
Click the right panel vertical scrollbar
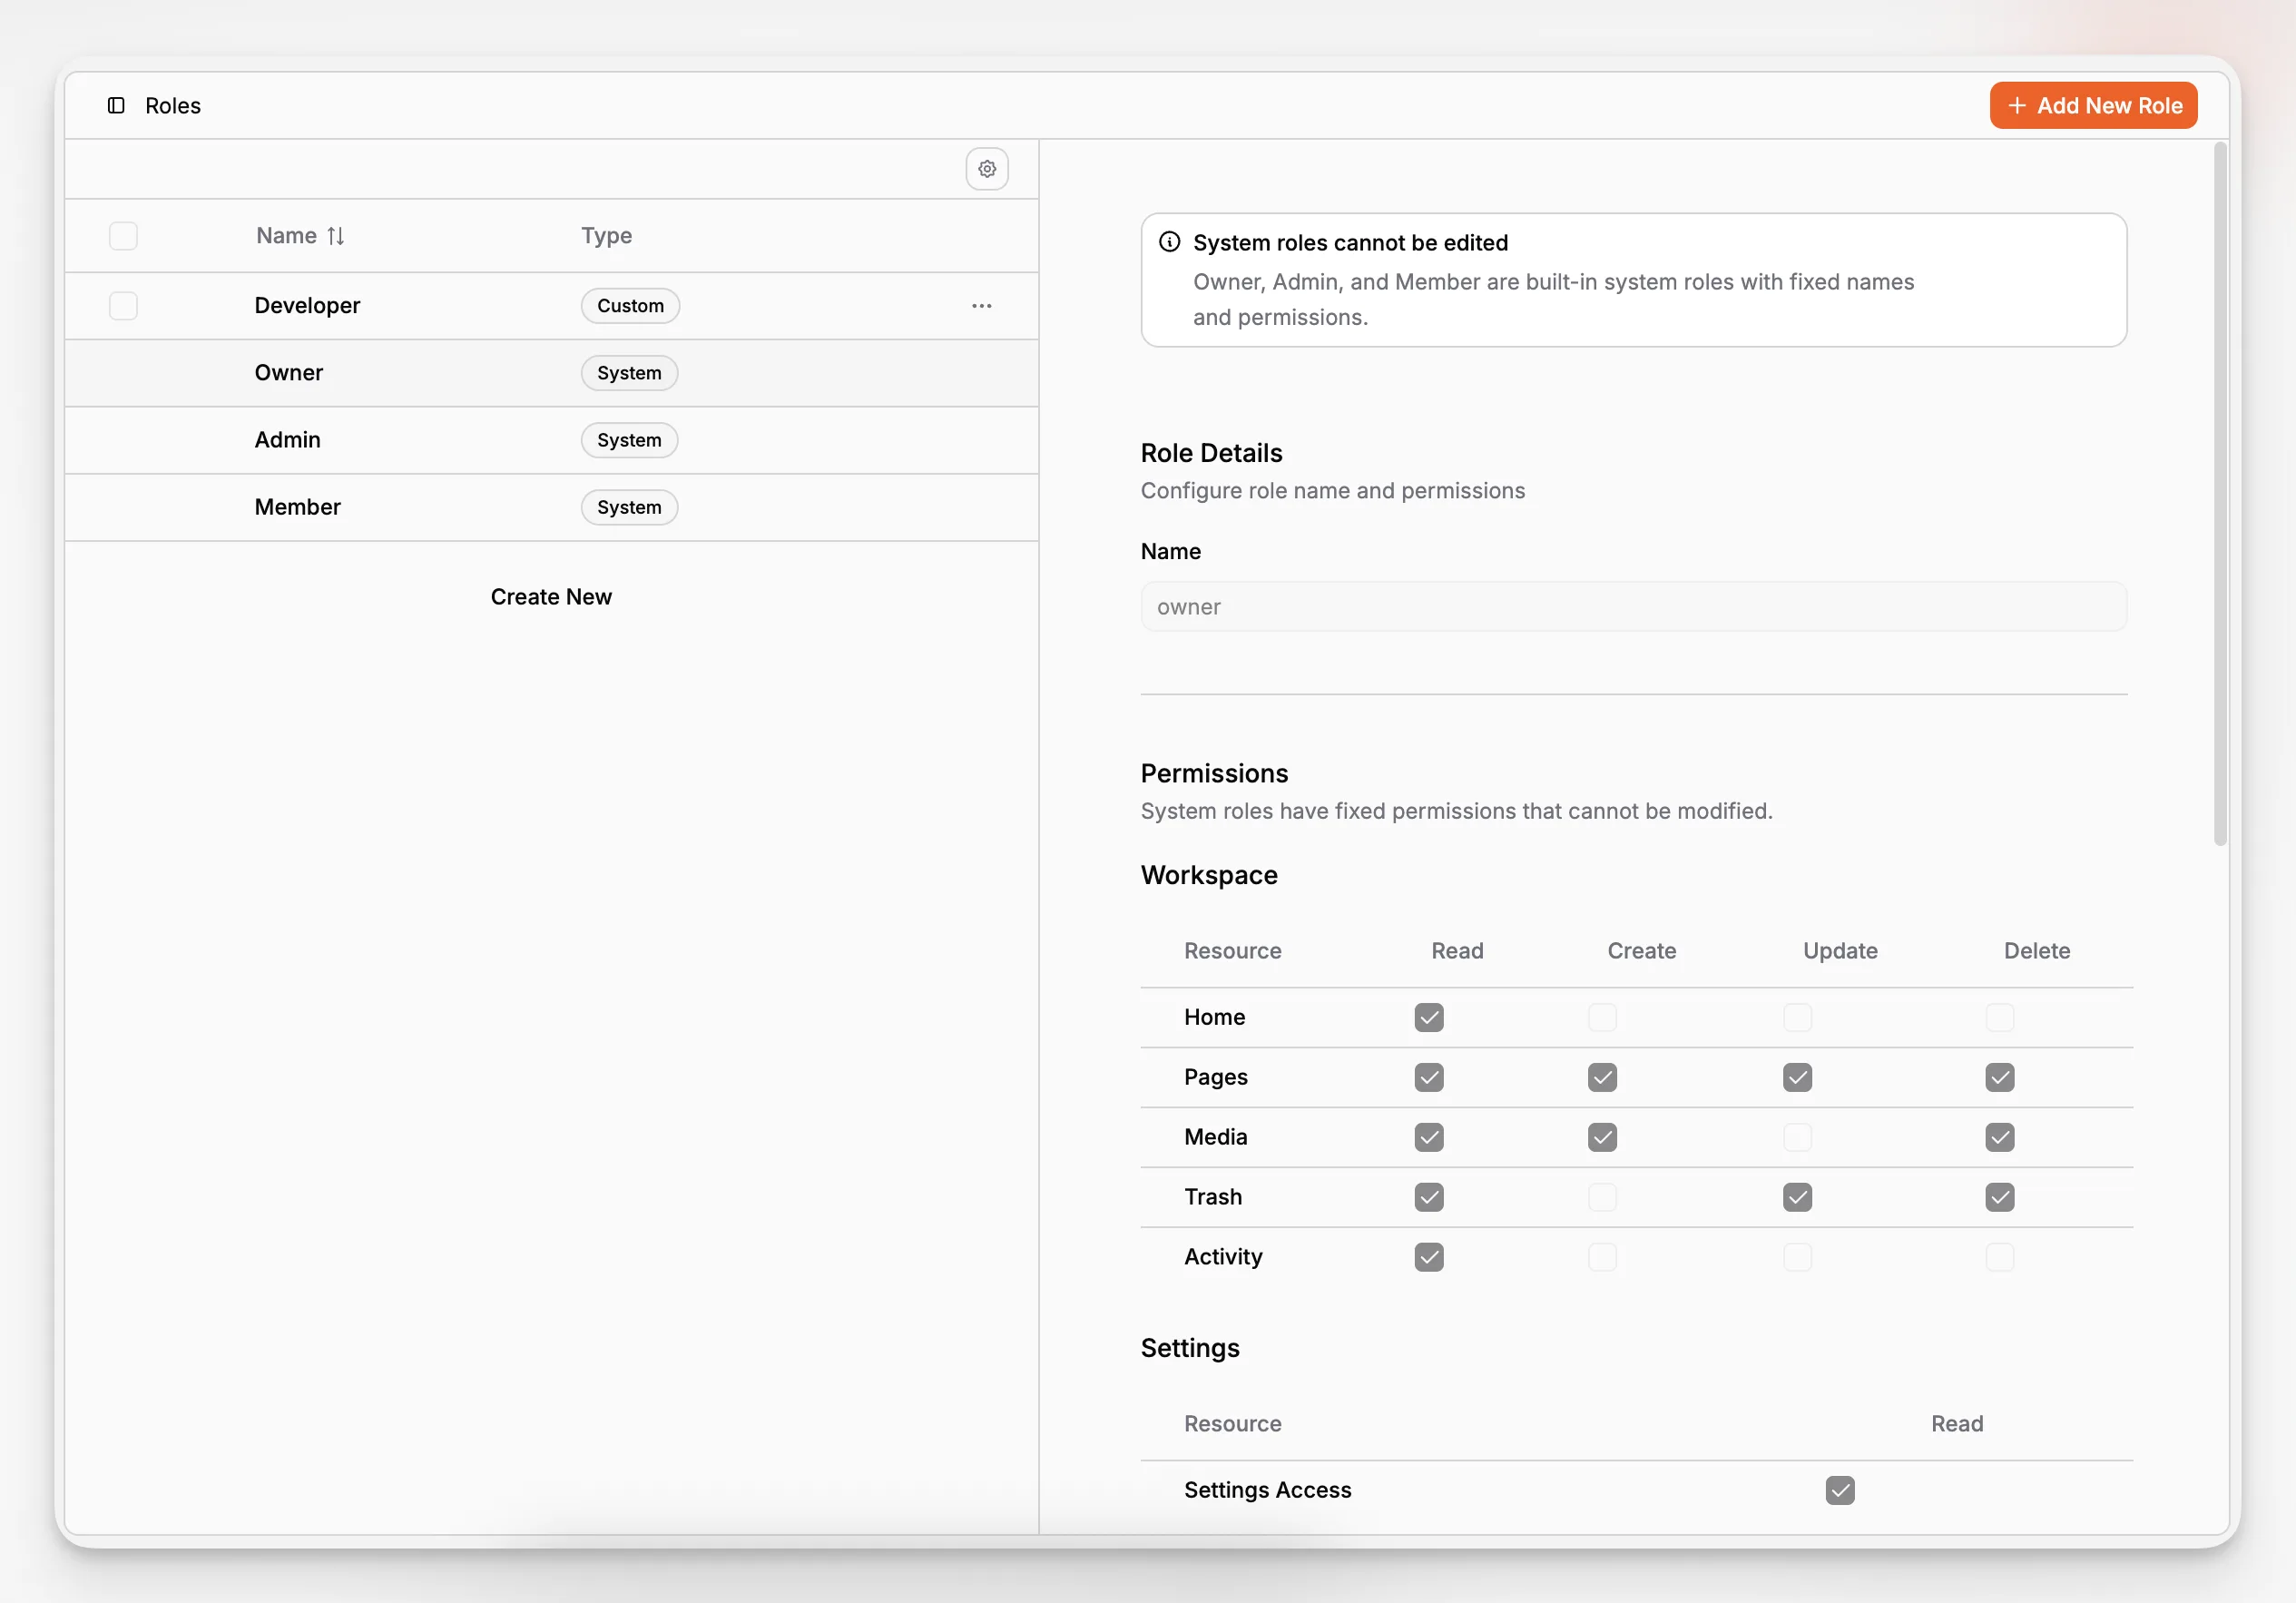click(x=2219, y=495)
